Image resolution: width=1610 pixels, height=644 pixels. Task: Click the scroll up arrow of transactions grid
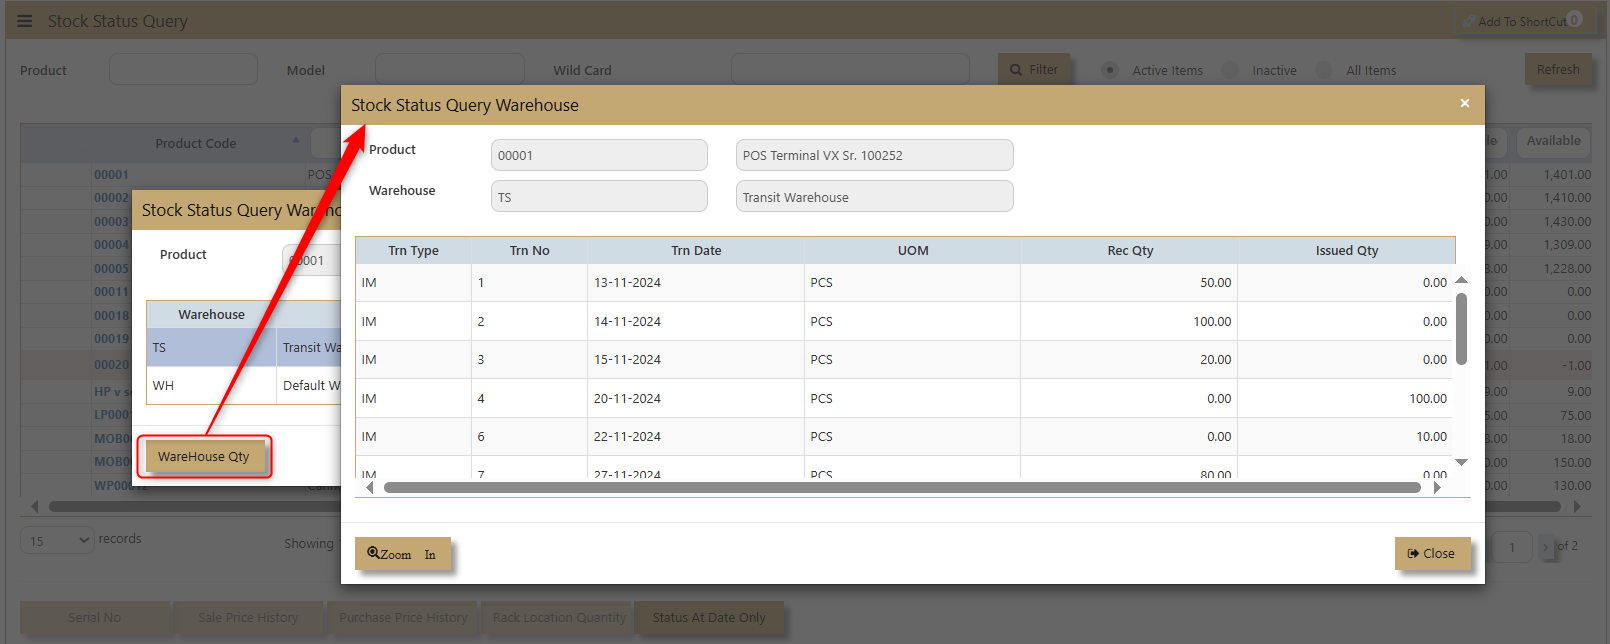(x=1461, y=280)
